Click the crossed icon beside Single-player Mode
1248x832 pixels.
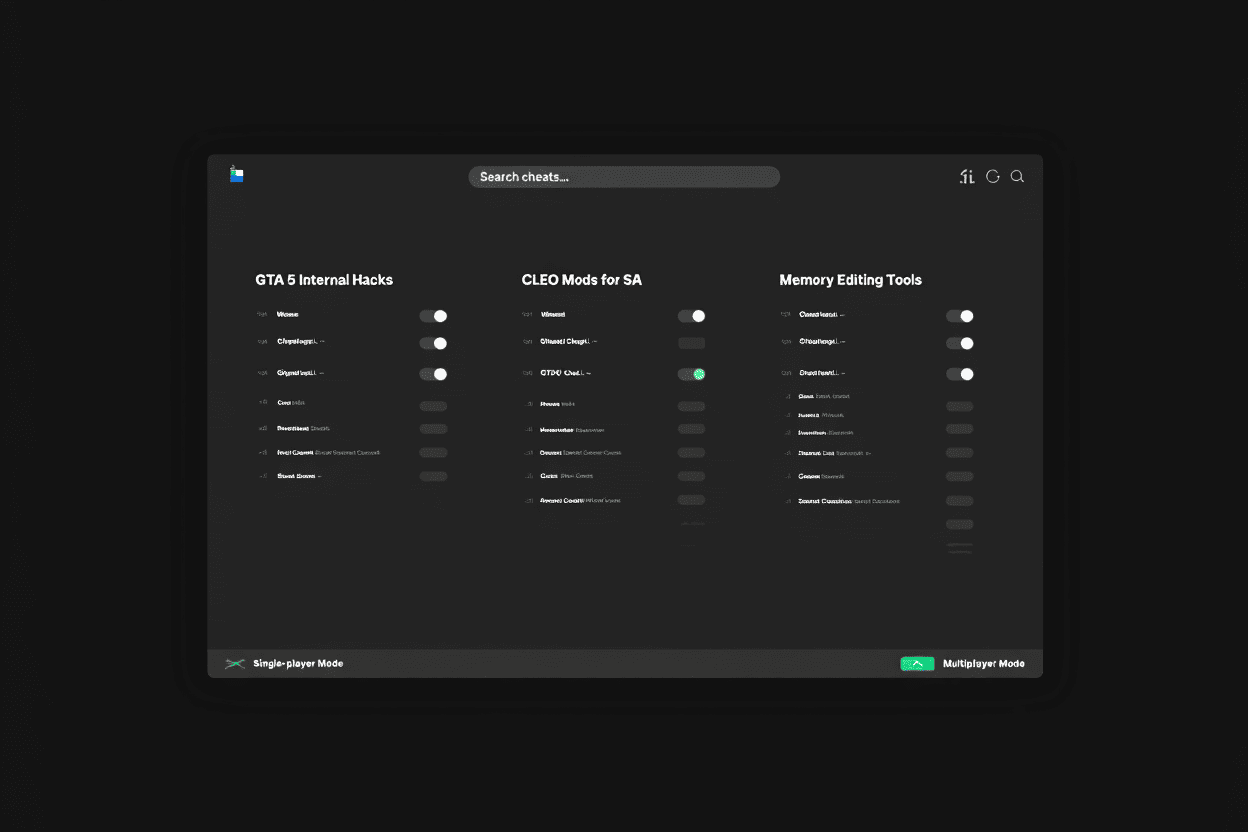pyautogui.click(x=235, y=664)
